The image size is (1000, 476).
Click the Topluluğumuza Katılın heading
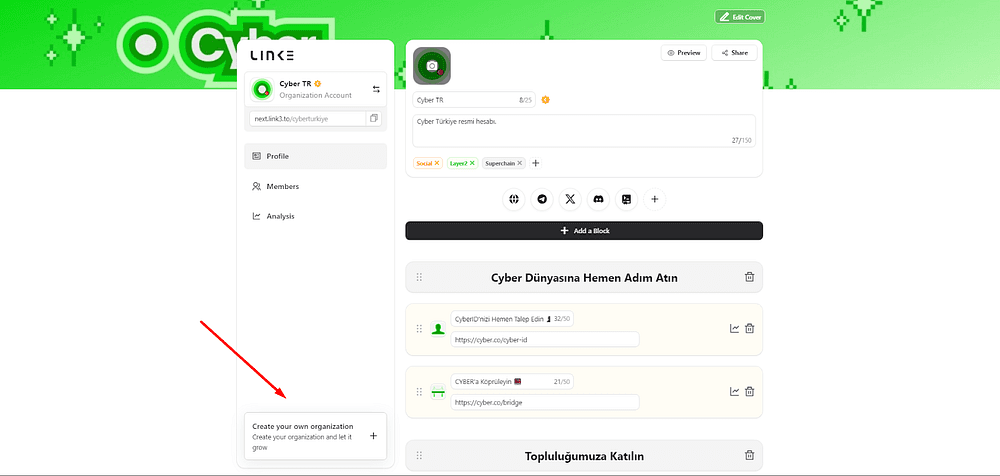584,456
